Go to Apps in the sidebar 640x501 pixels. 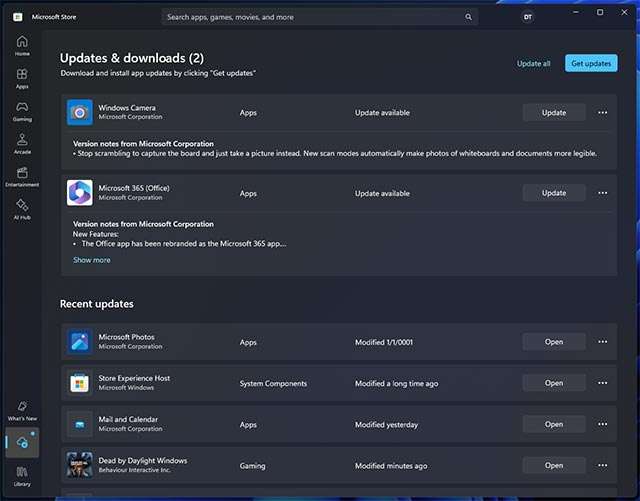tap(22, 75)
